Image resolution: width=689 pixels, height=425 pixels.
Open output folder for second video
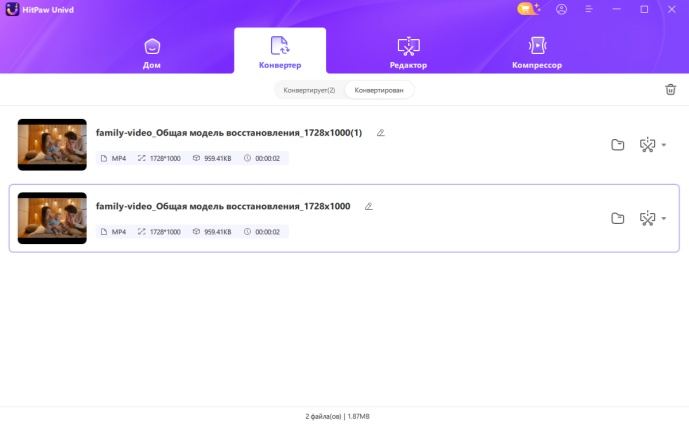(618, 218)
